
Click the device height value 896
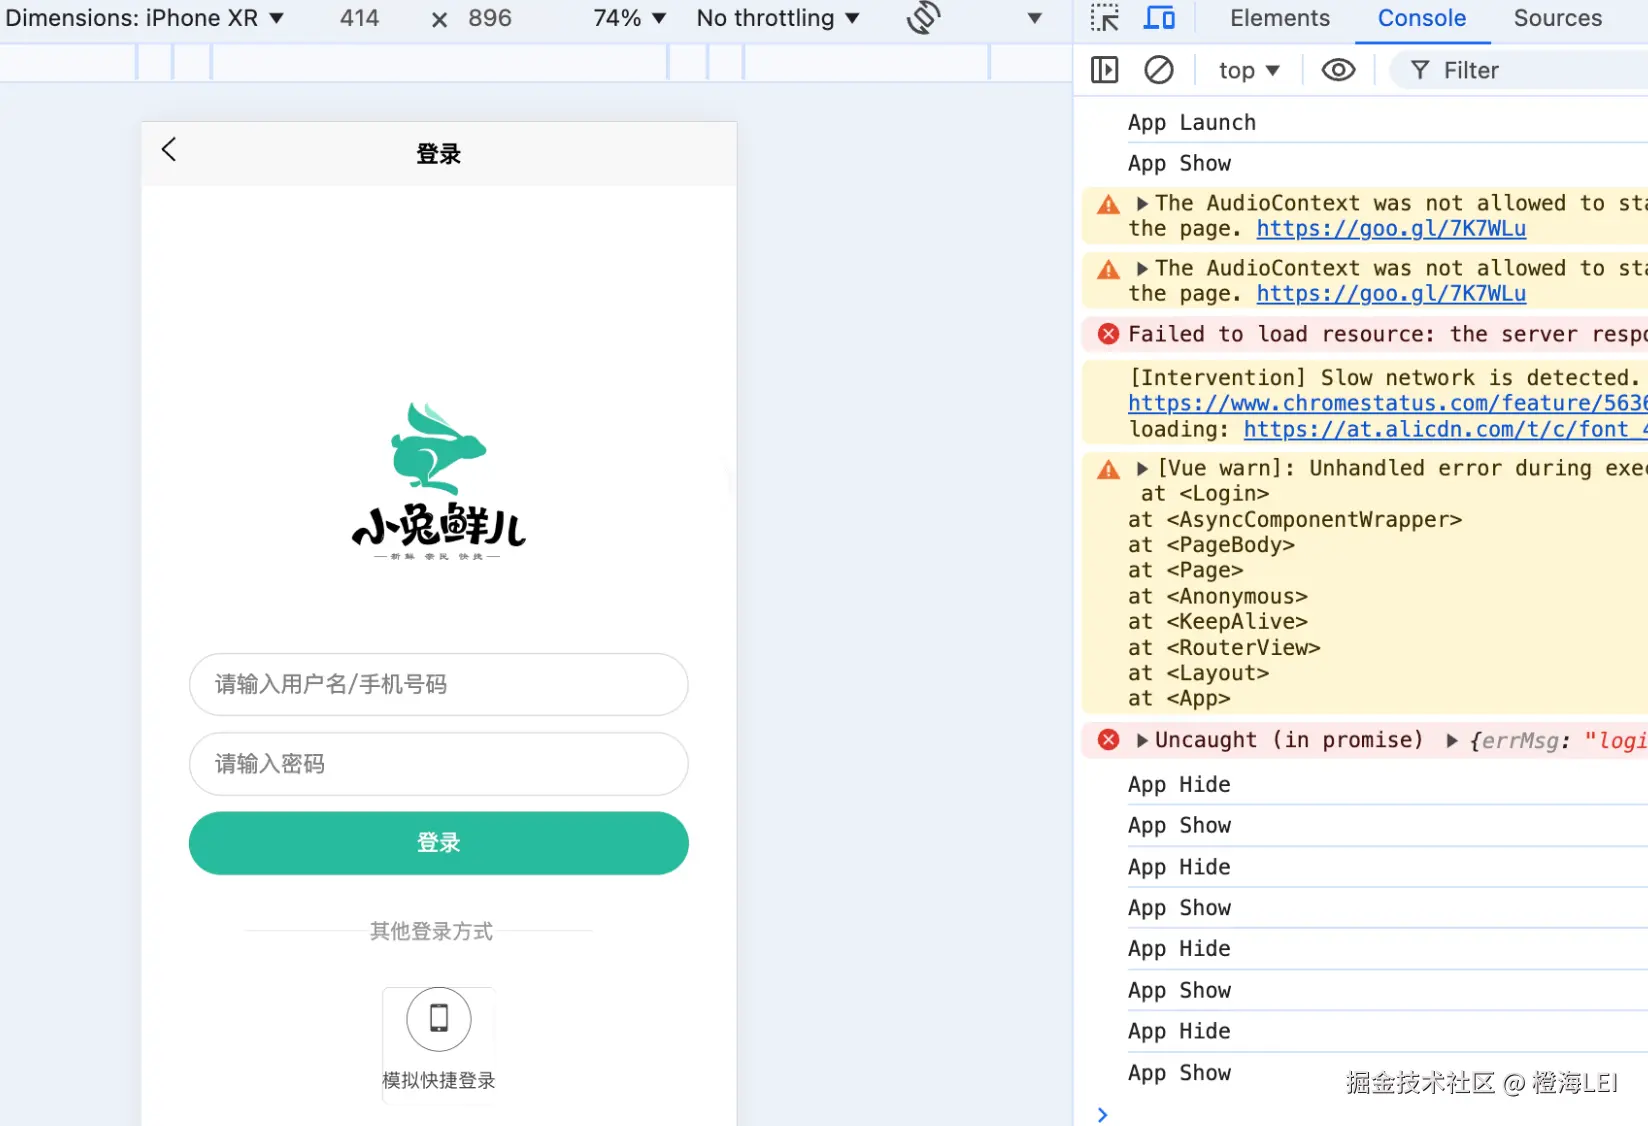pyautogui.click(x=490, y=18)
